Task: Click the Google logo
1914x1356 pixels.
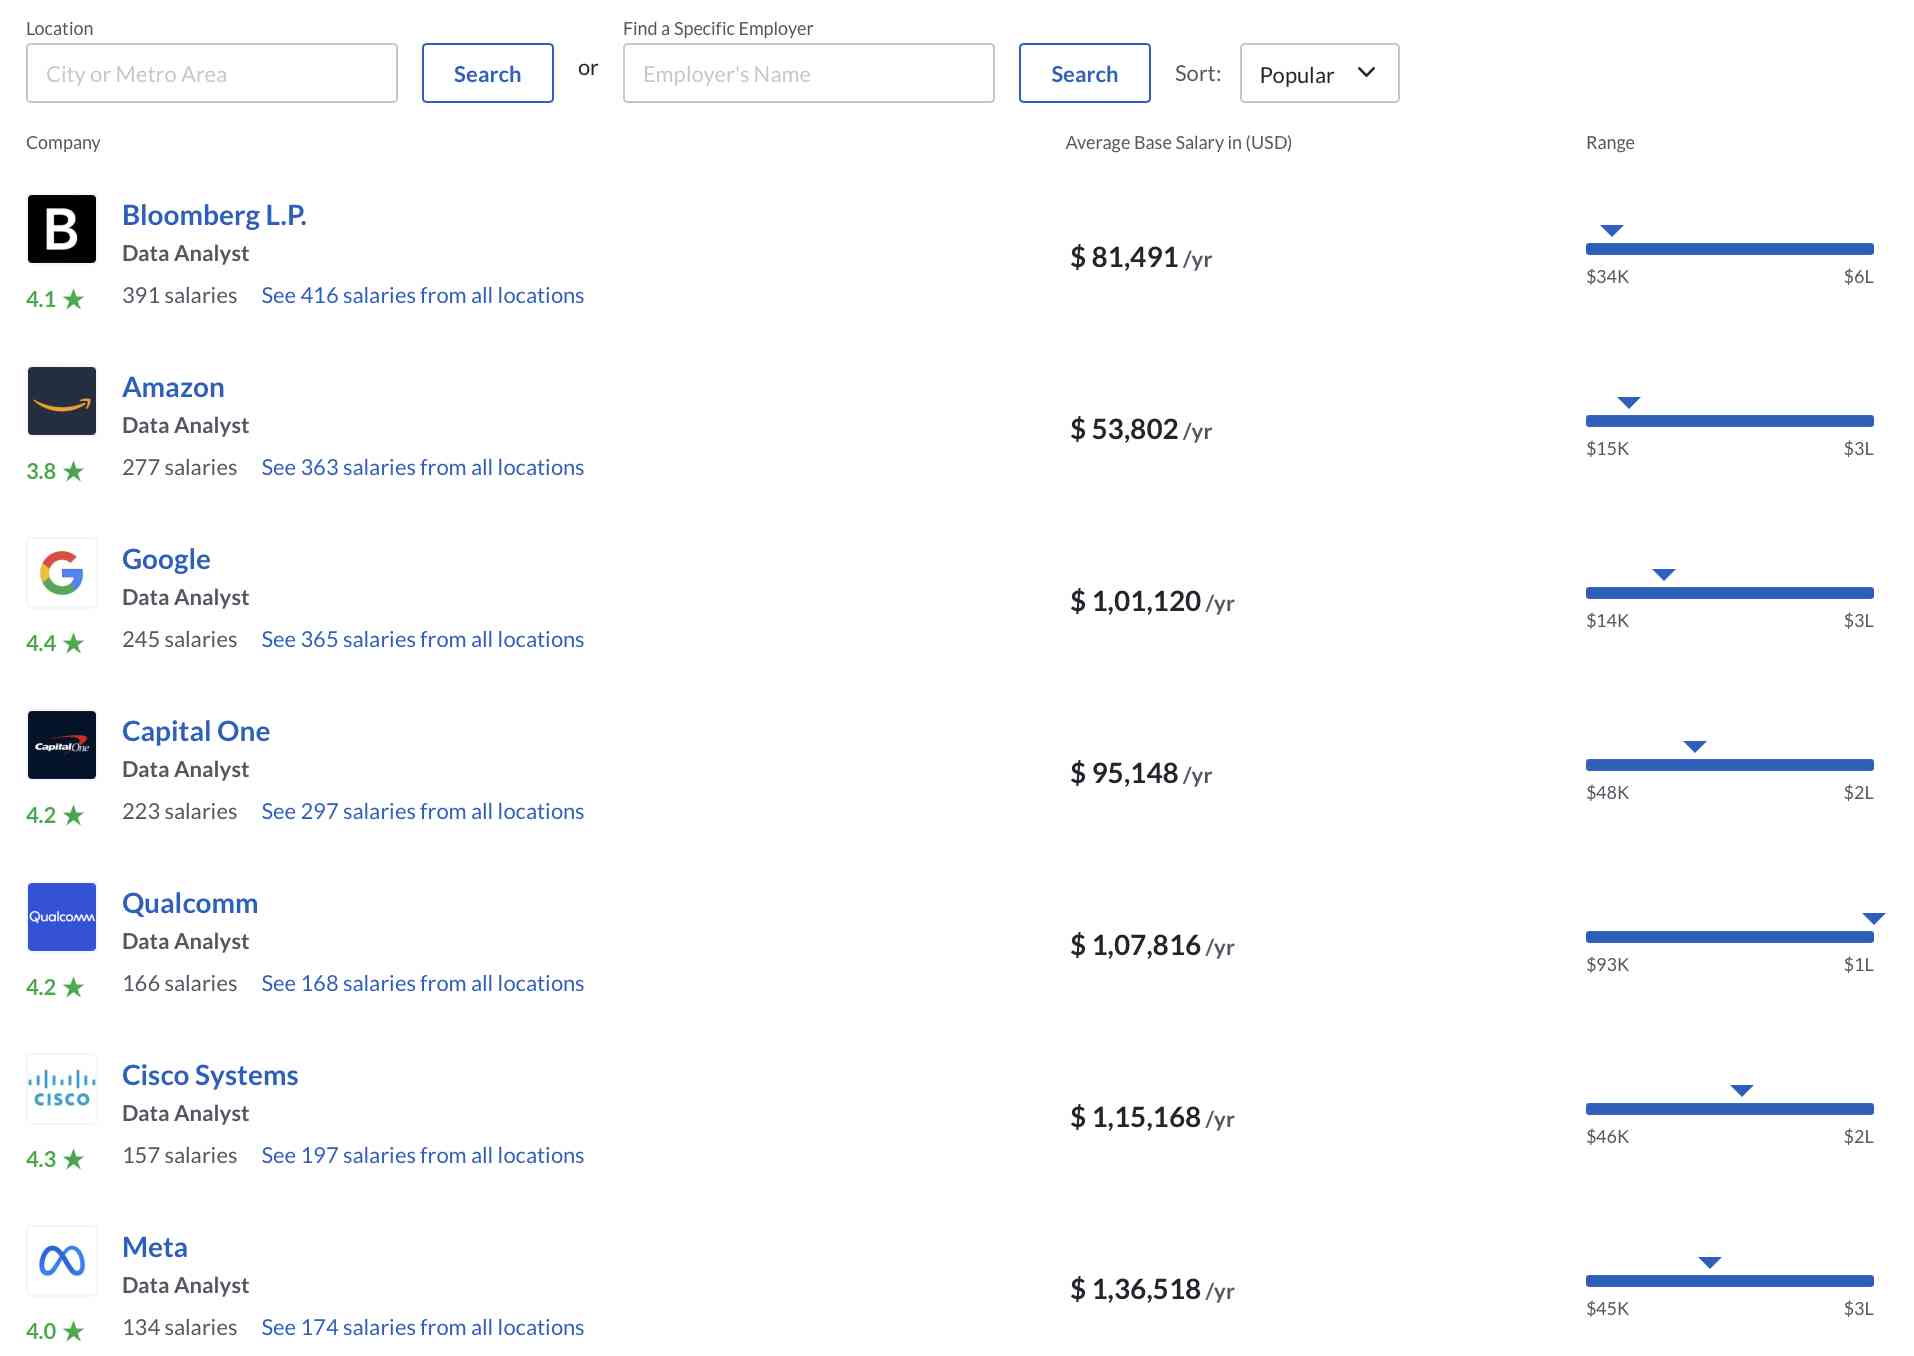Action: (61, 573)
